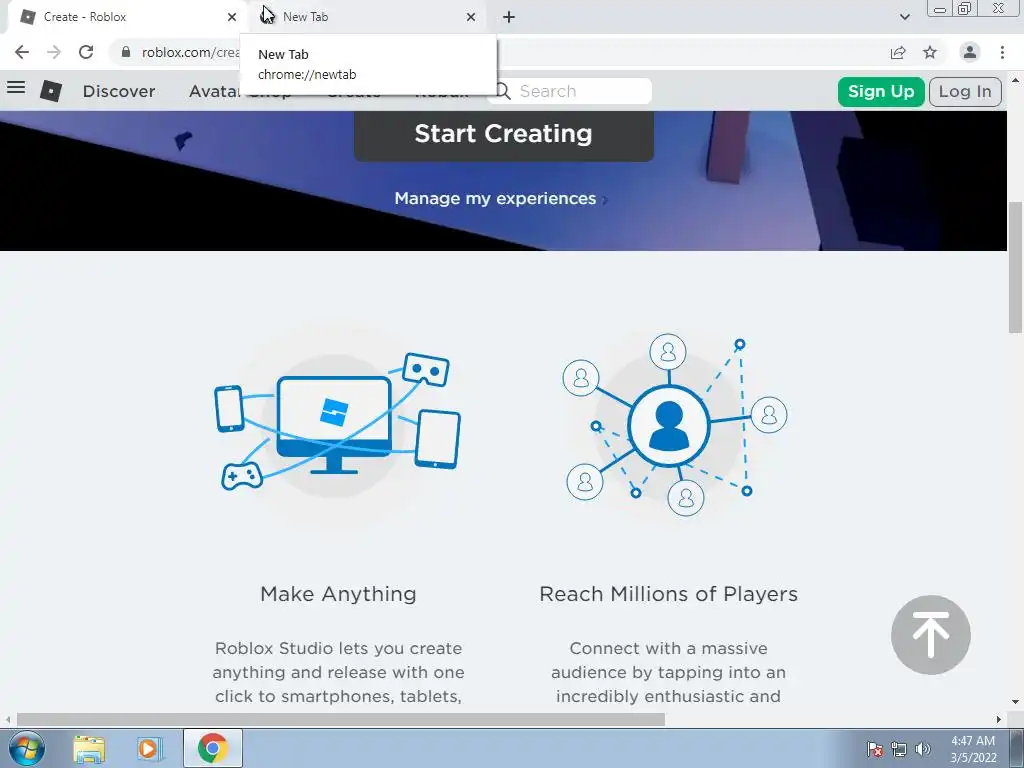Image resolution: width=1024 pixels, height=768 pixels.
Task: Click the search magnifier icon
Action: (x=504, y=91)
